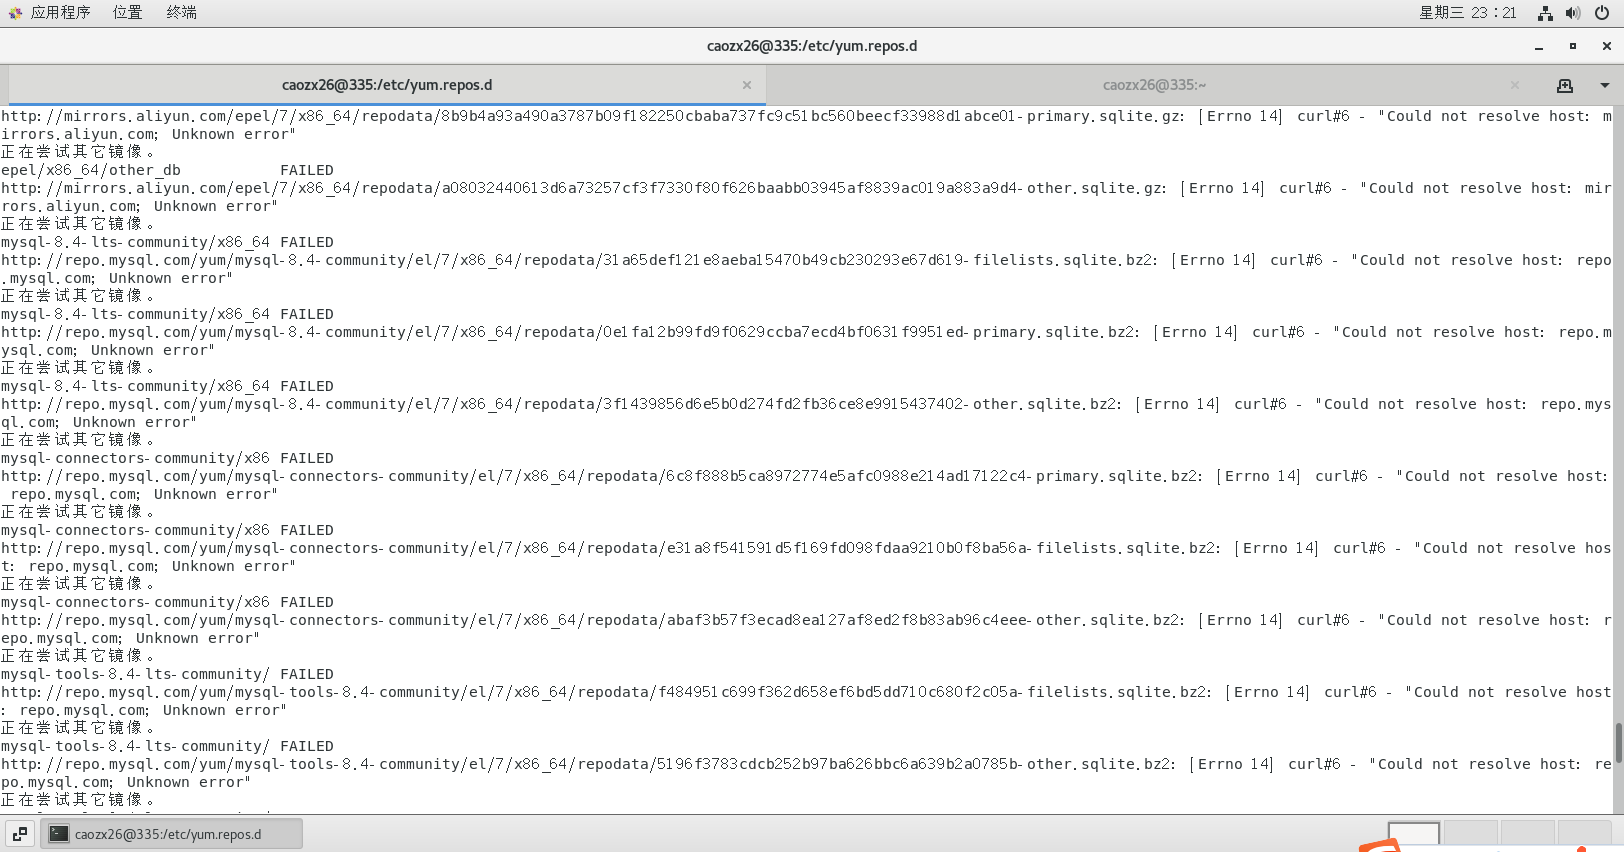The height and width of the screenshot is (852, 1624).
Task: Open the 终端 top-bar menu
Action: [x=181, y=13]
